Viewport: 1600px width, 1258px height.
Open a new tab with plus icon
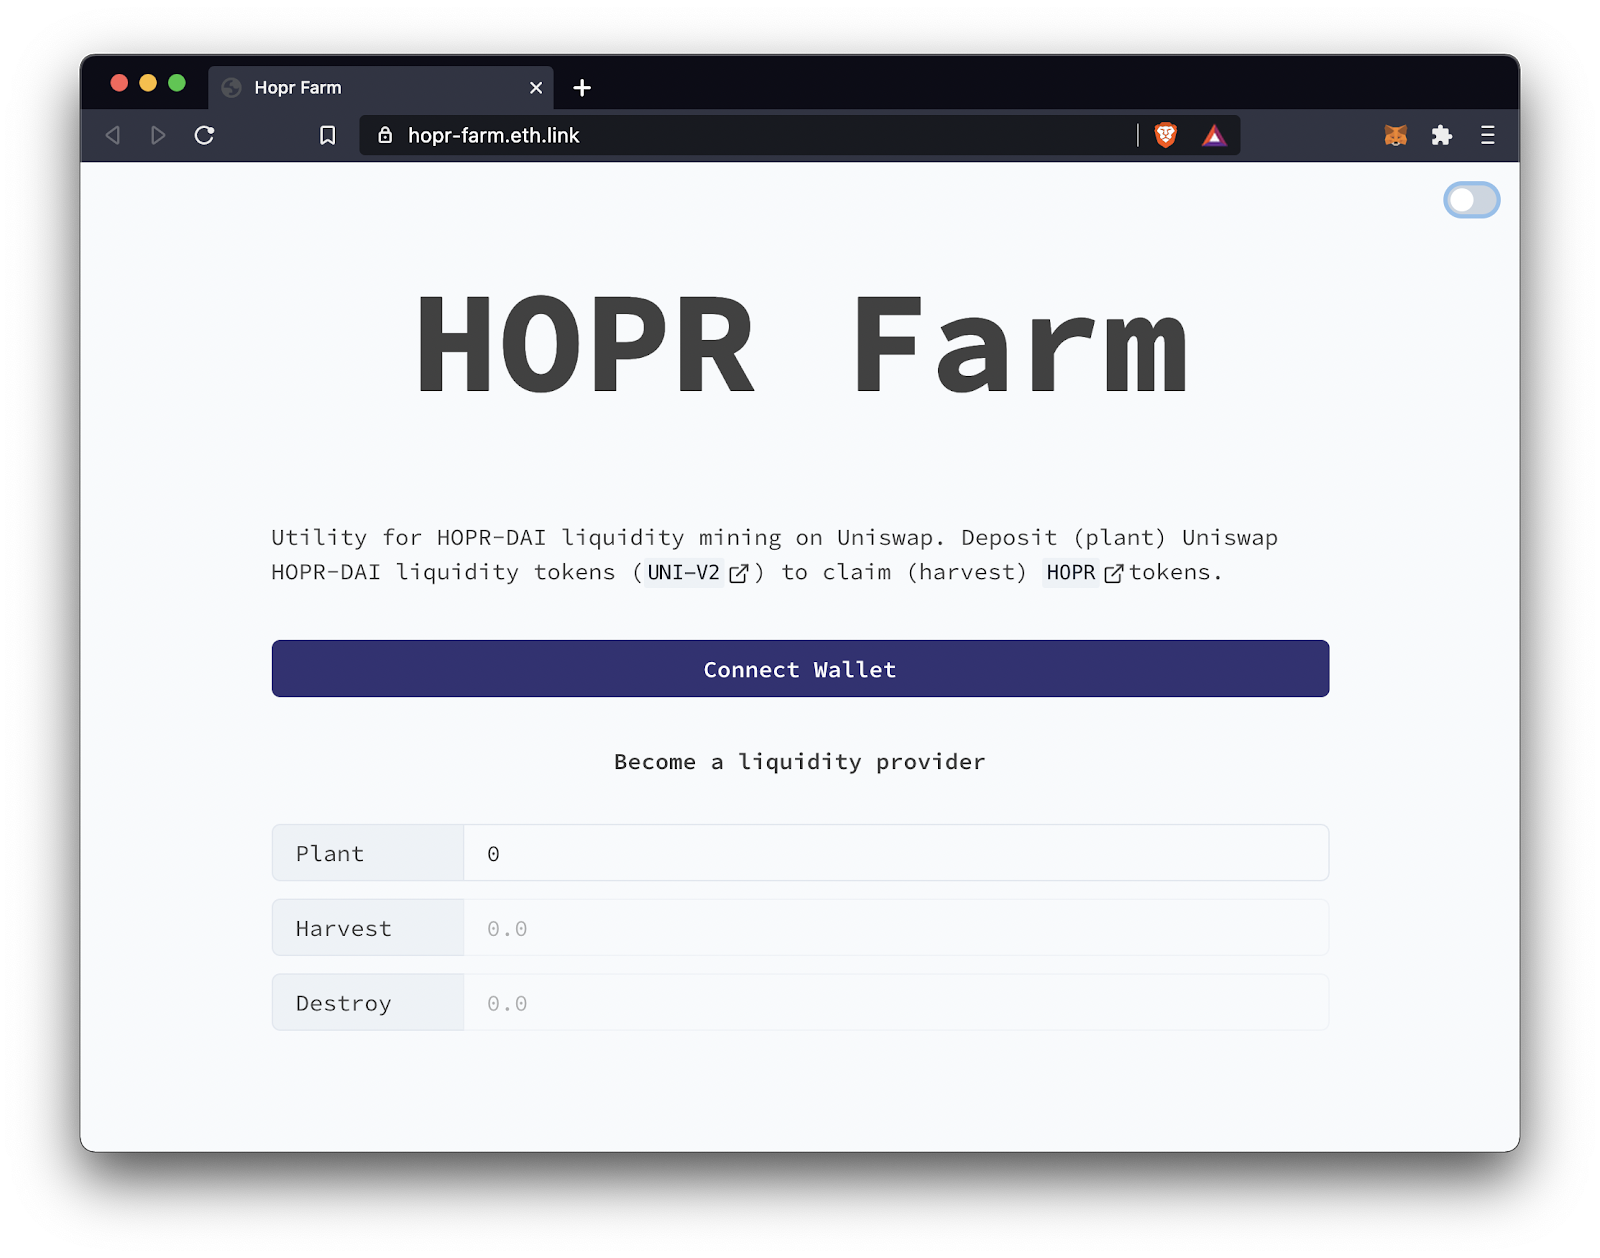tap(582, 88)
